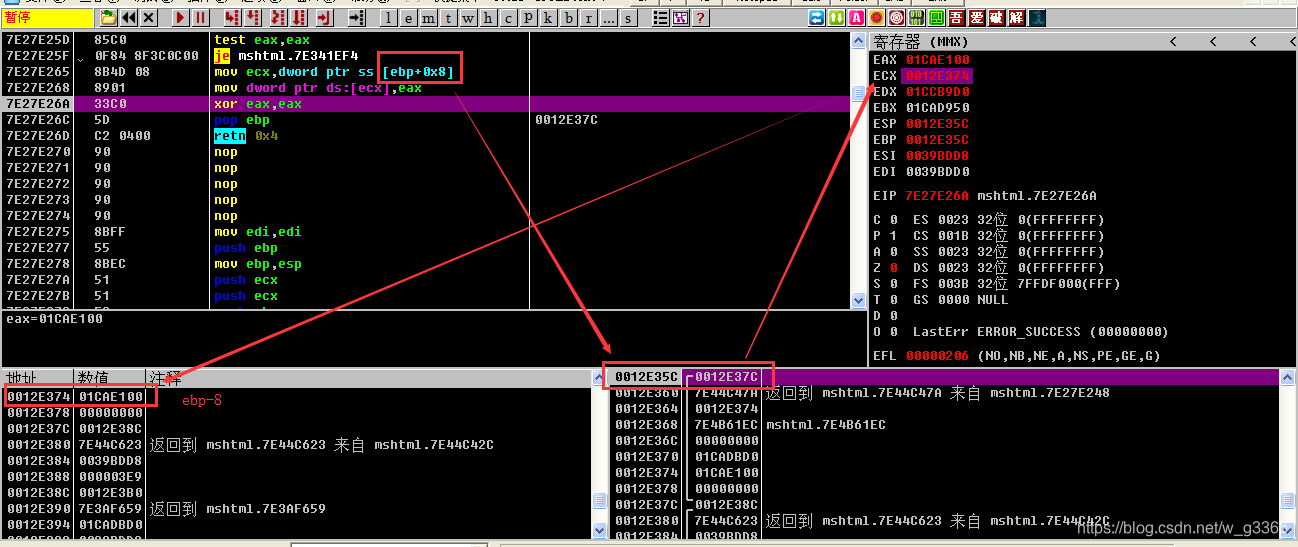1298x547 pixels.
Task: Open Source window with 's' button
Action: (627, 18)
